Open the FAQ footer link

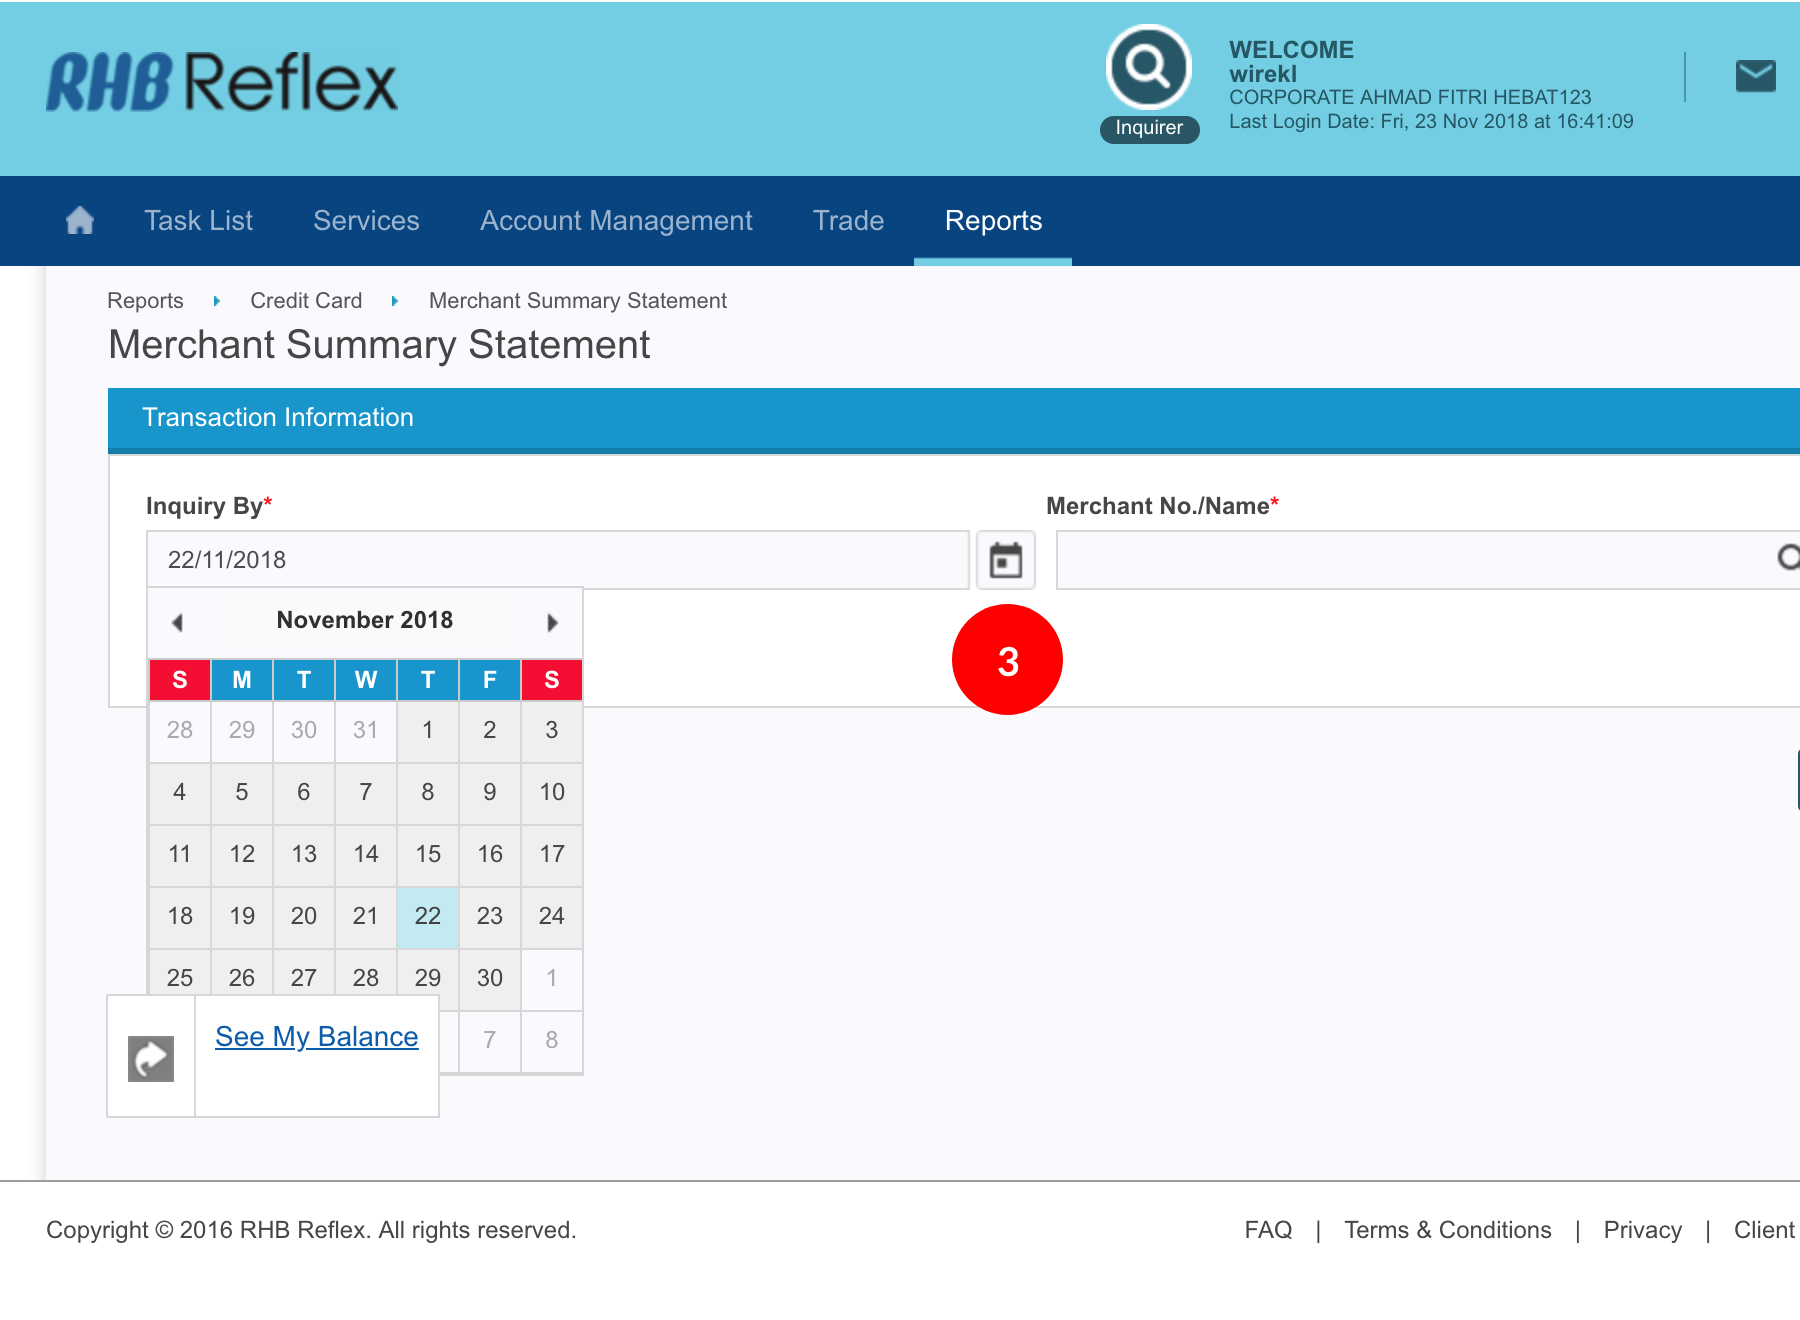[1268, 1230]
